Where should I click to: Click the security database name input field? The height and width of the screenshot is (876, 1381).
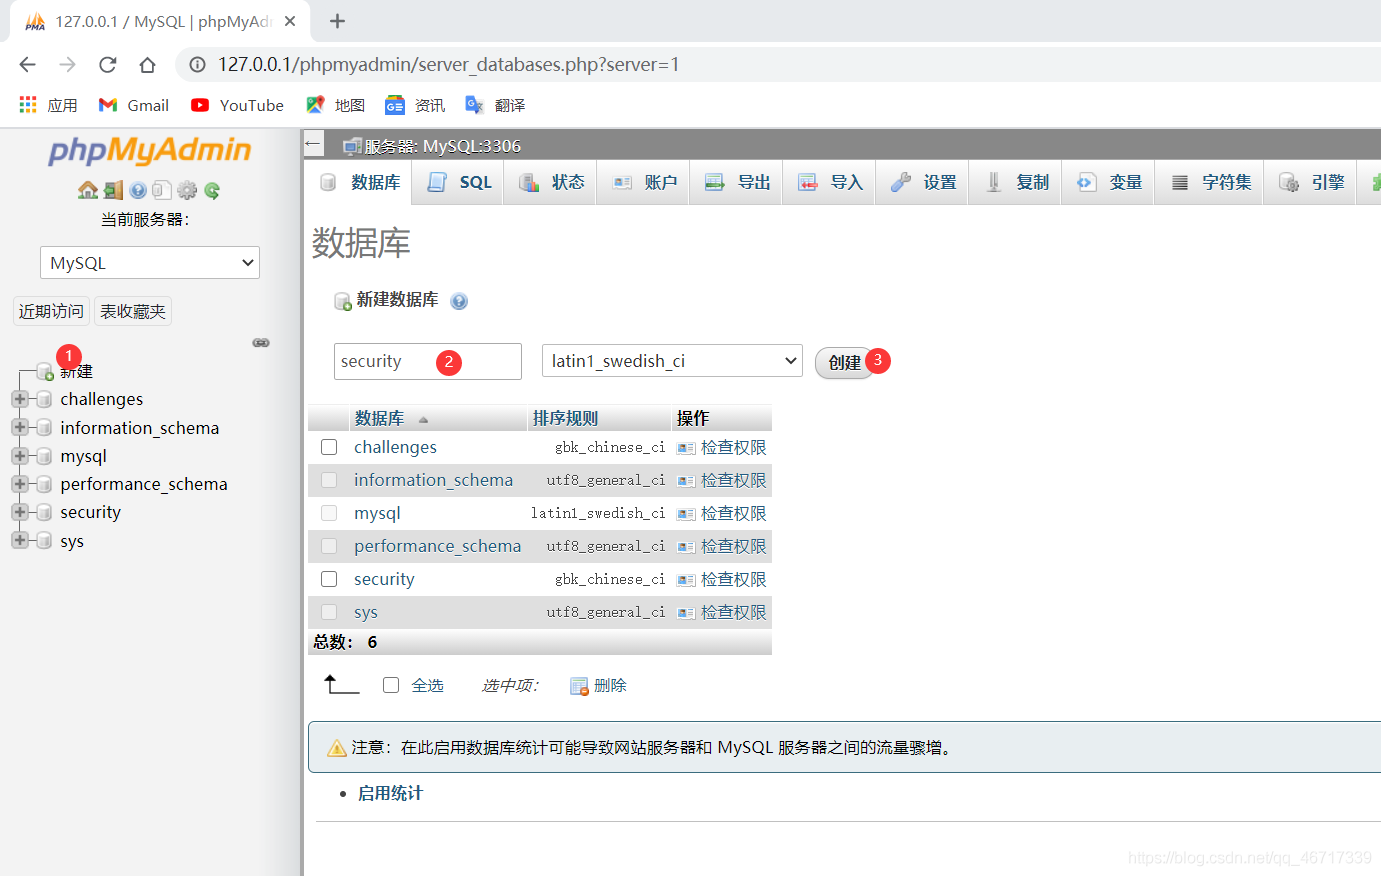428,361
